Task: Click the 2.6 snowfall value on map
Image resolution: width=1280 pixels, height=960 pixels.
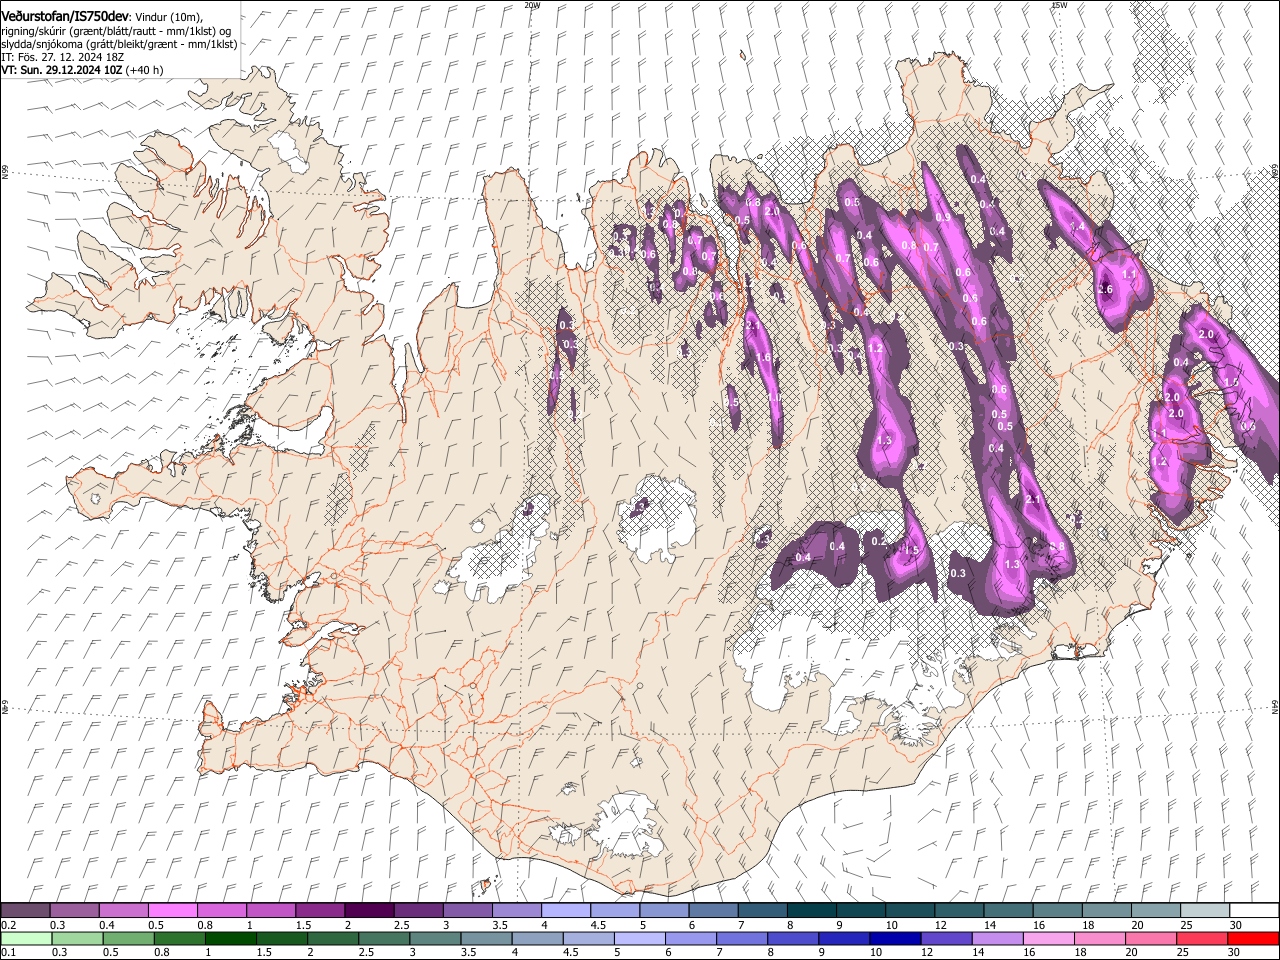Action: point(1105,290)
